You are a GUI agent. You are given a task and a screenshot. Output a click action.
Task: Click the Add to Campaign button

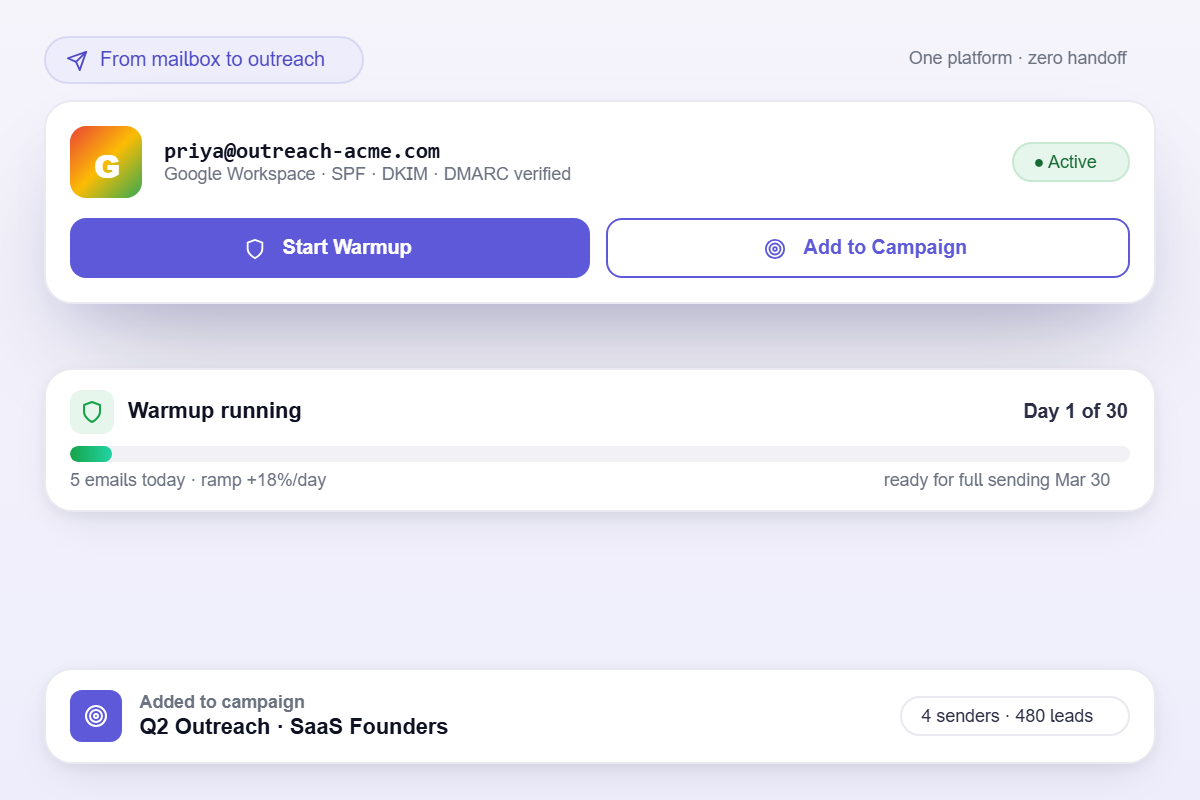[x=868, y=248]
